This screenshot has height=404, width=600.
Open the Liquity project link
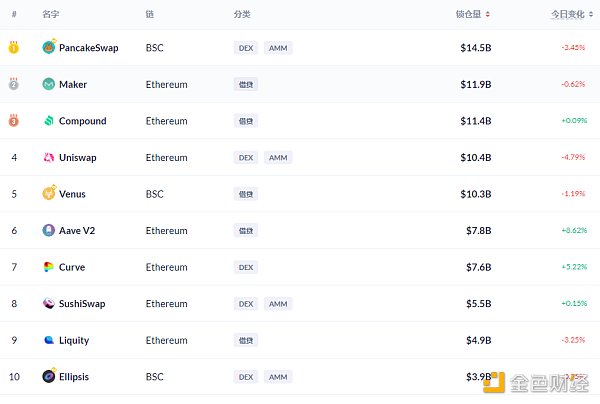pyautogui.click(x=74, y=340)
